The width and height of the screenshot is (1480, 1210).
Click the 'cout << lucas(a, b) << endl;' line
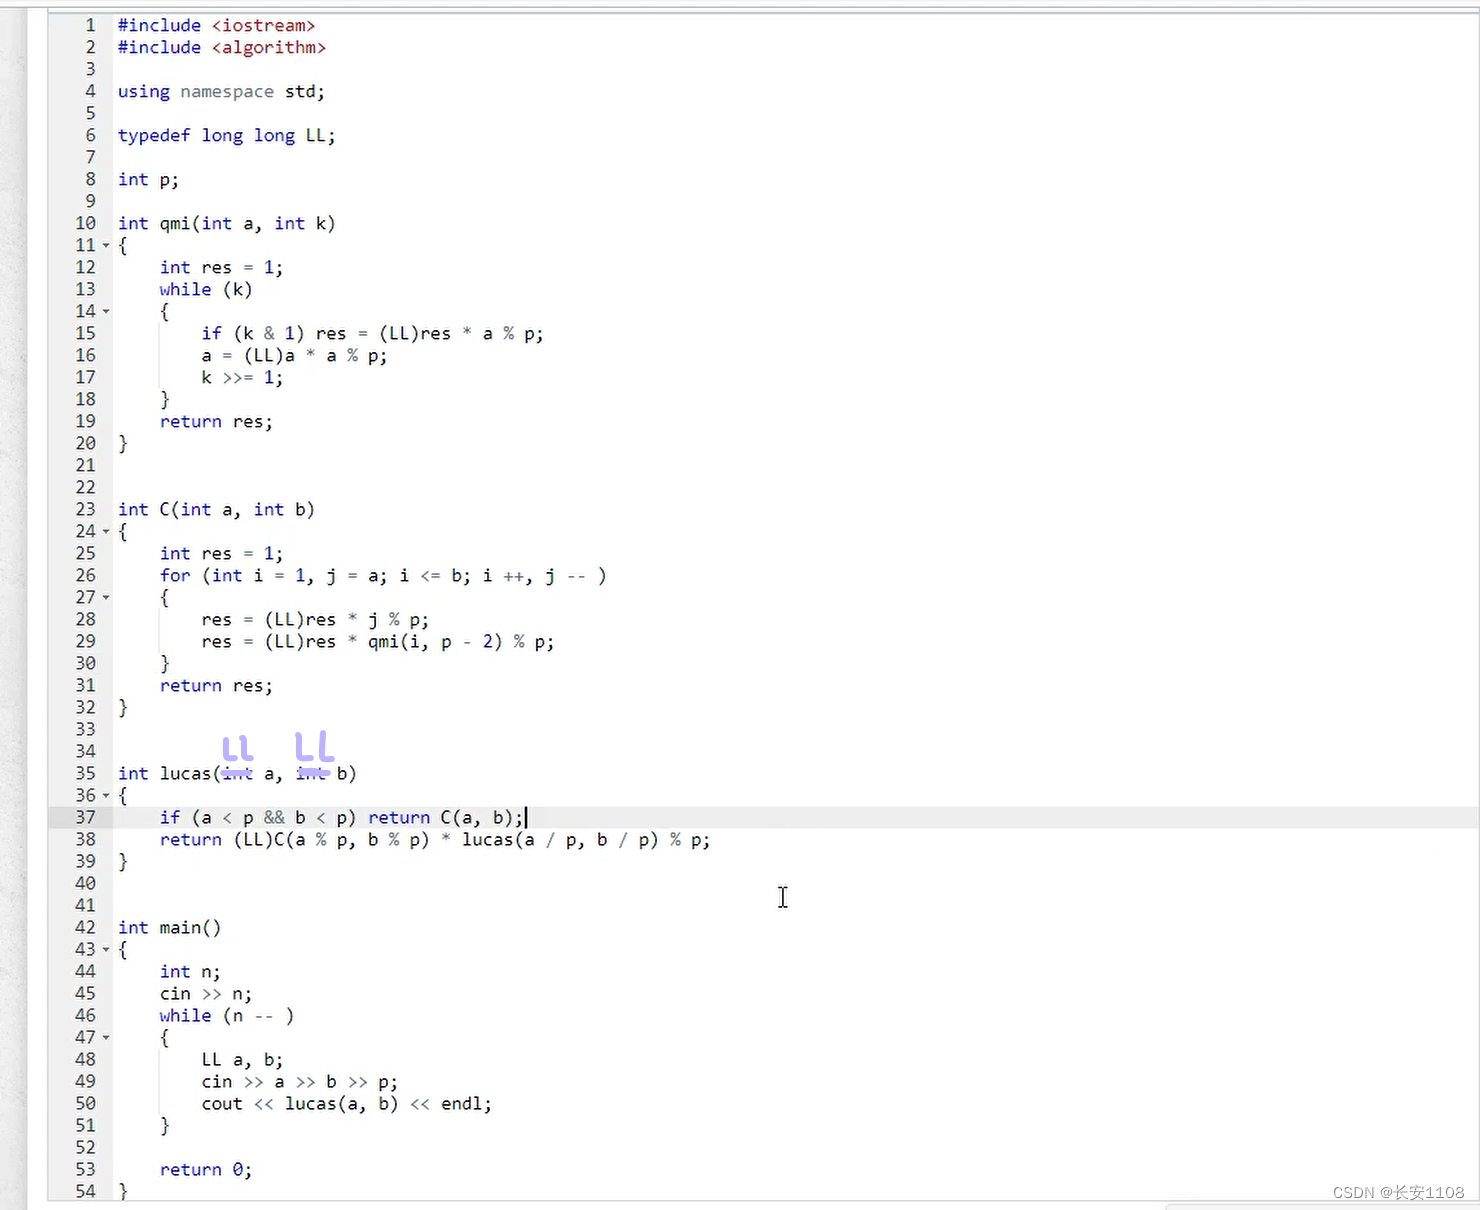click(346, 1103)
